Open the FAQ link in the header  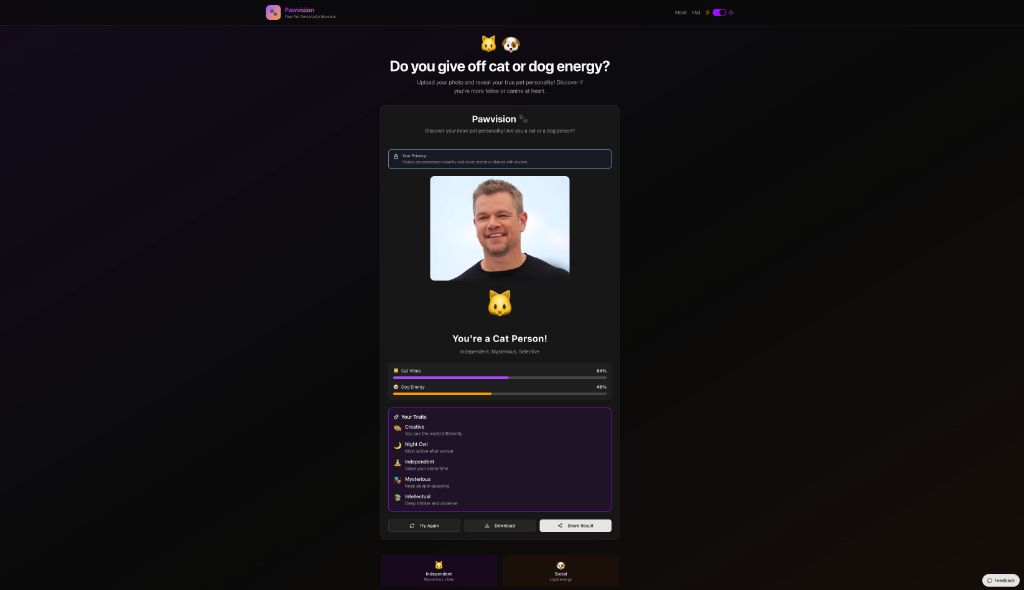pos(696,12)
